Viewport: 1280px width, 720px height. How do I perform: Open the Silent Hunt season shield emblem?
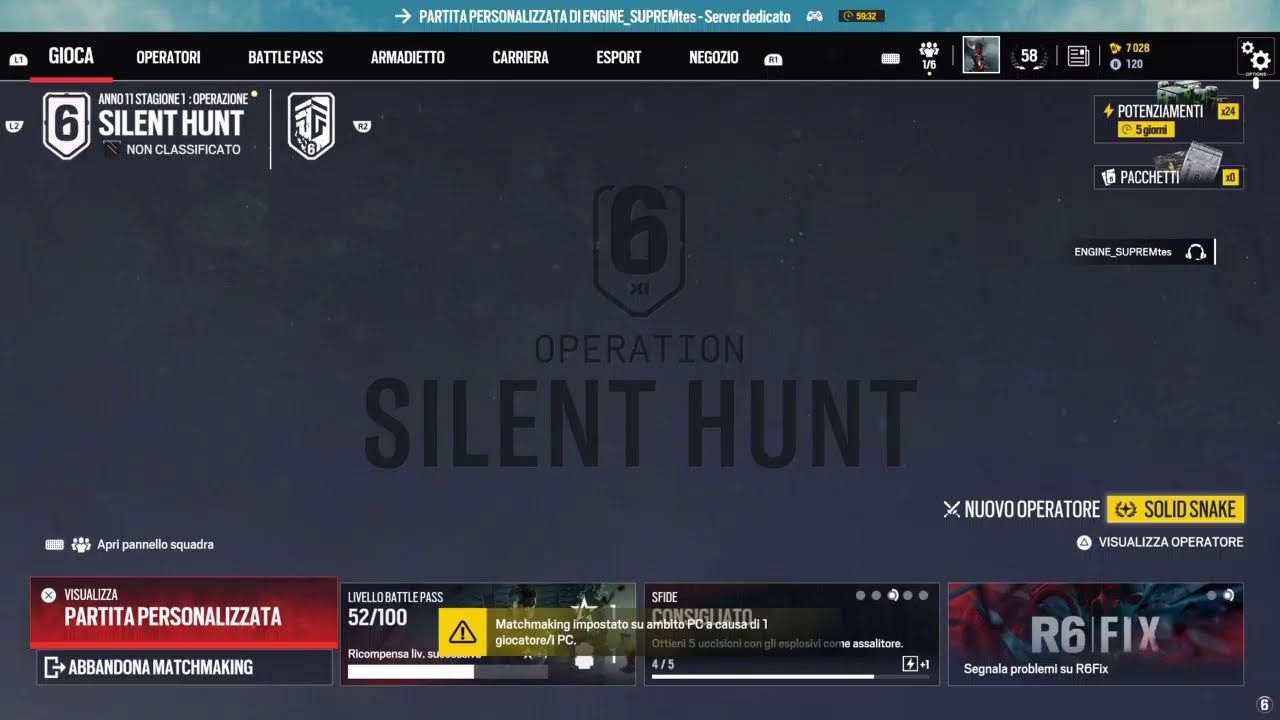pos(67,125)
